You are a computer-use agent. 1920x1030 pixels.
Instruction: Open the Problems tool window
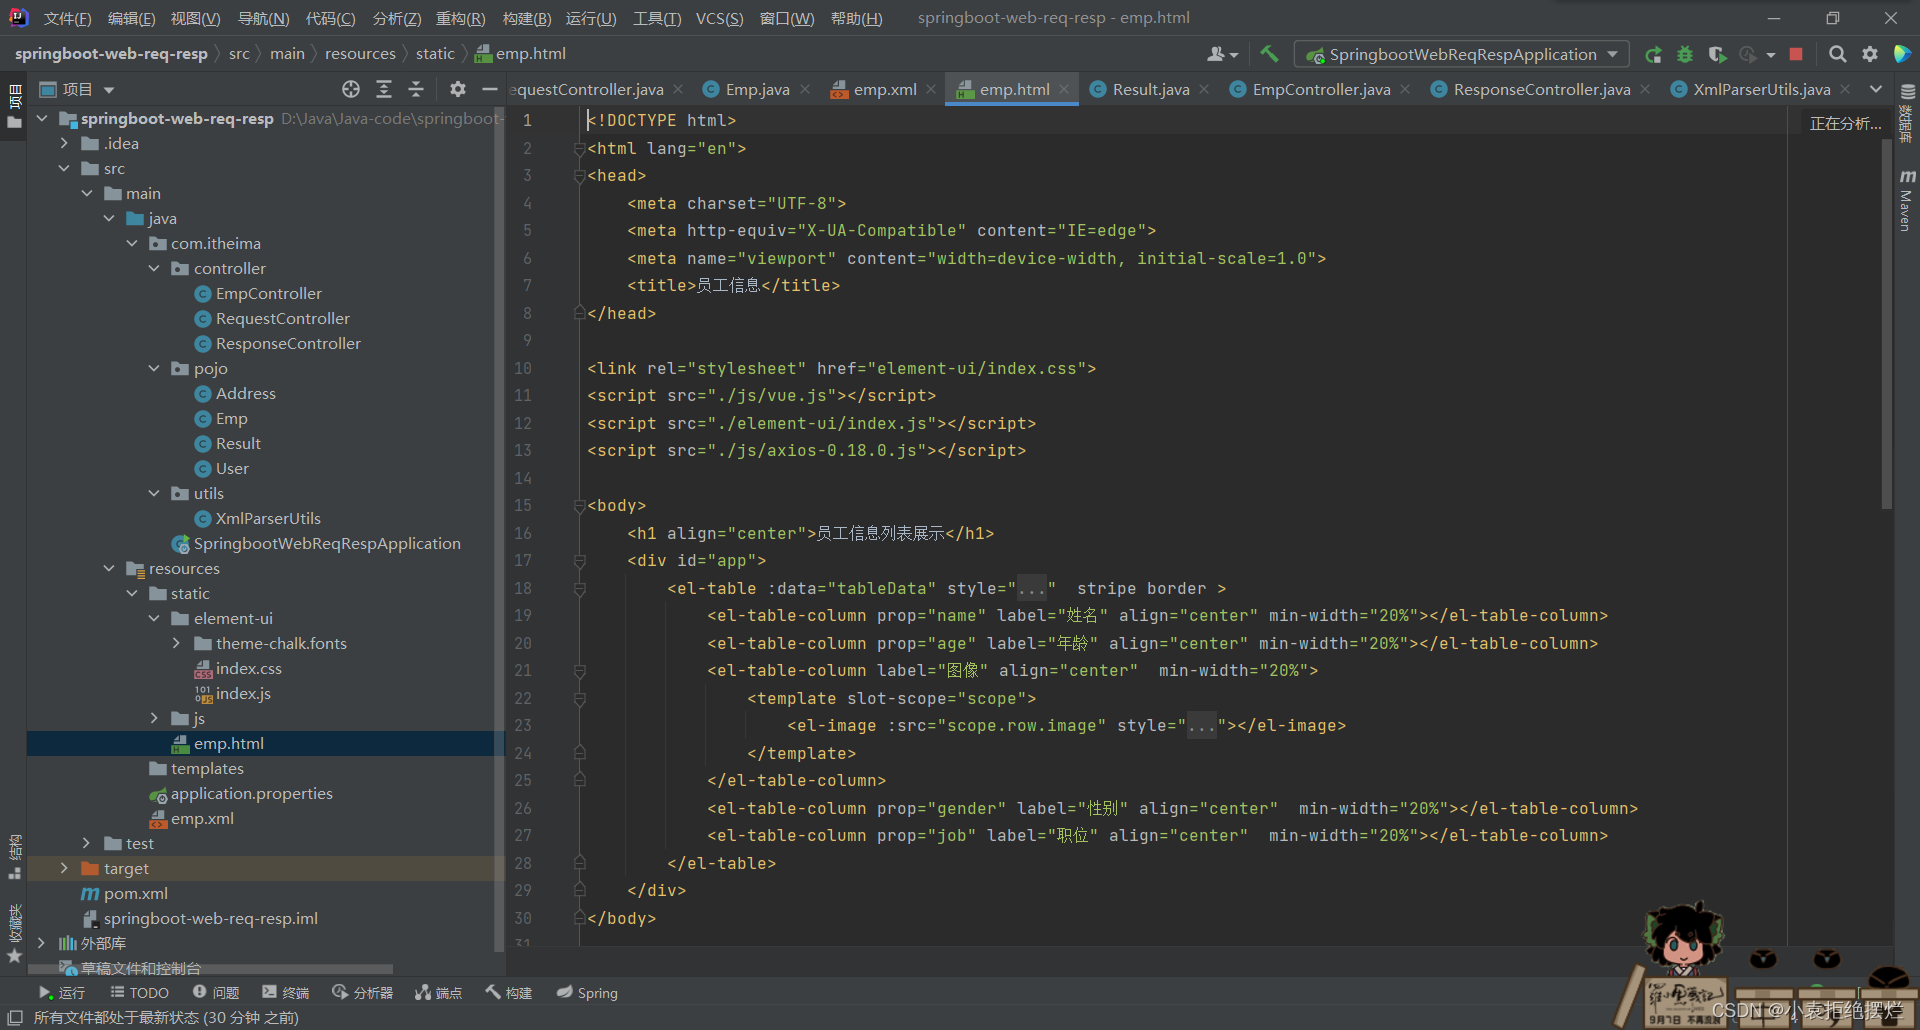click(x=216, y=993)
